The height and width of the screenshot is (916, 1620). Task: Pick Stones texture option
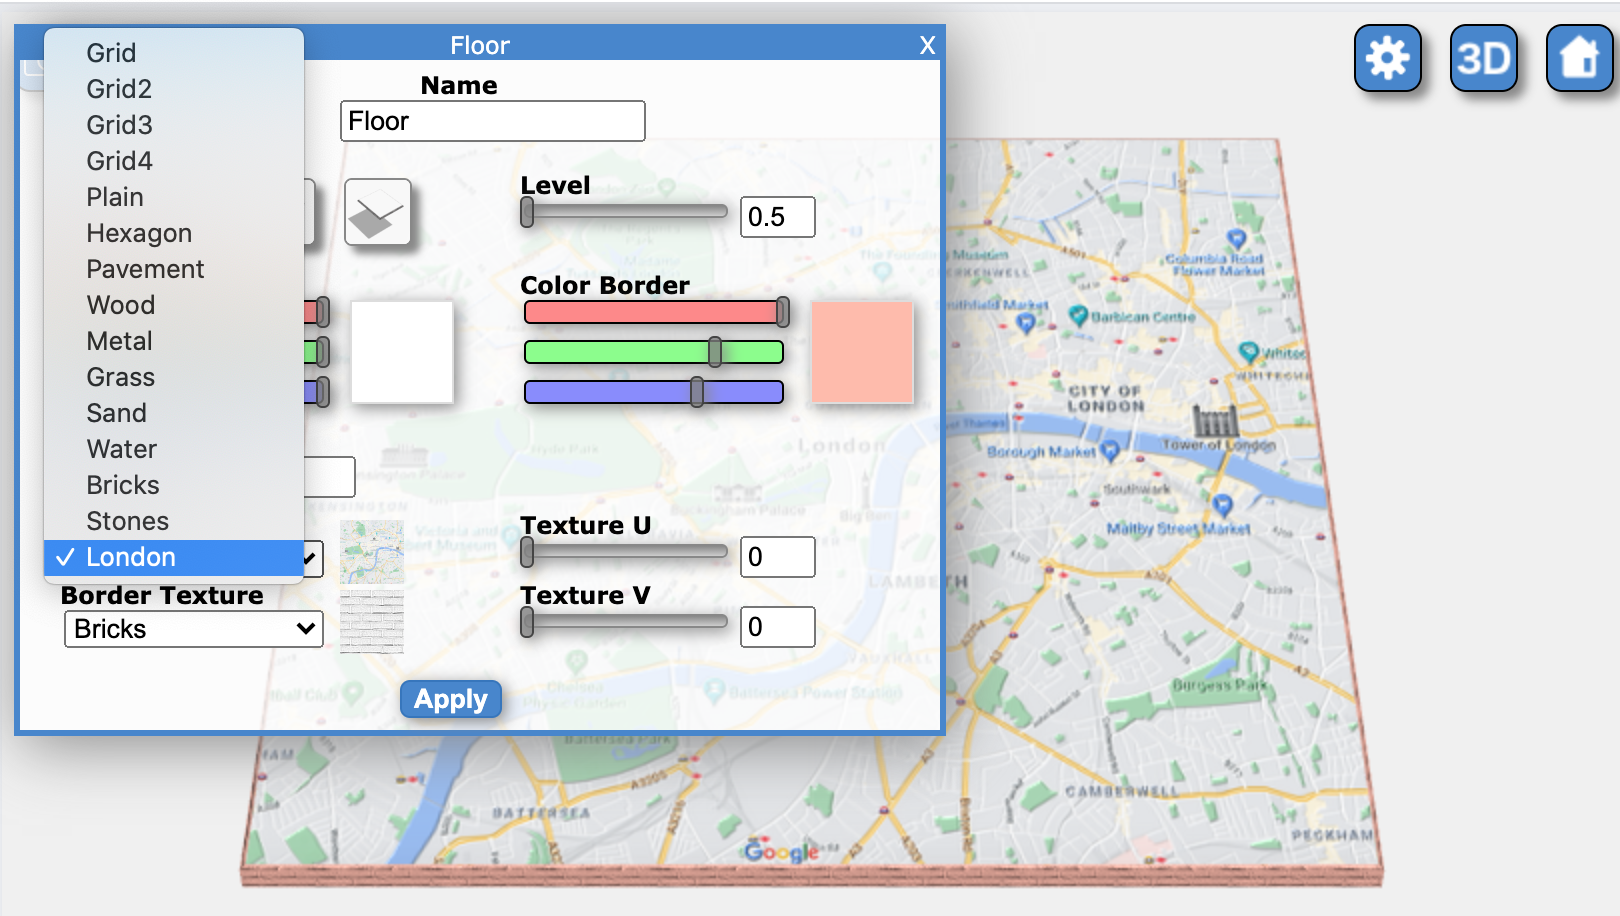pos(174,521)
